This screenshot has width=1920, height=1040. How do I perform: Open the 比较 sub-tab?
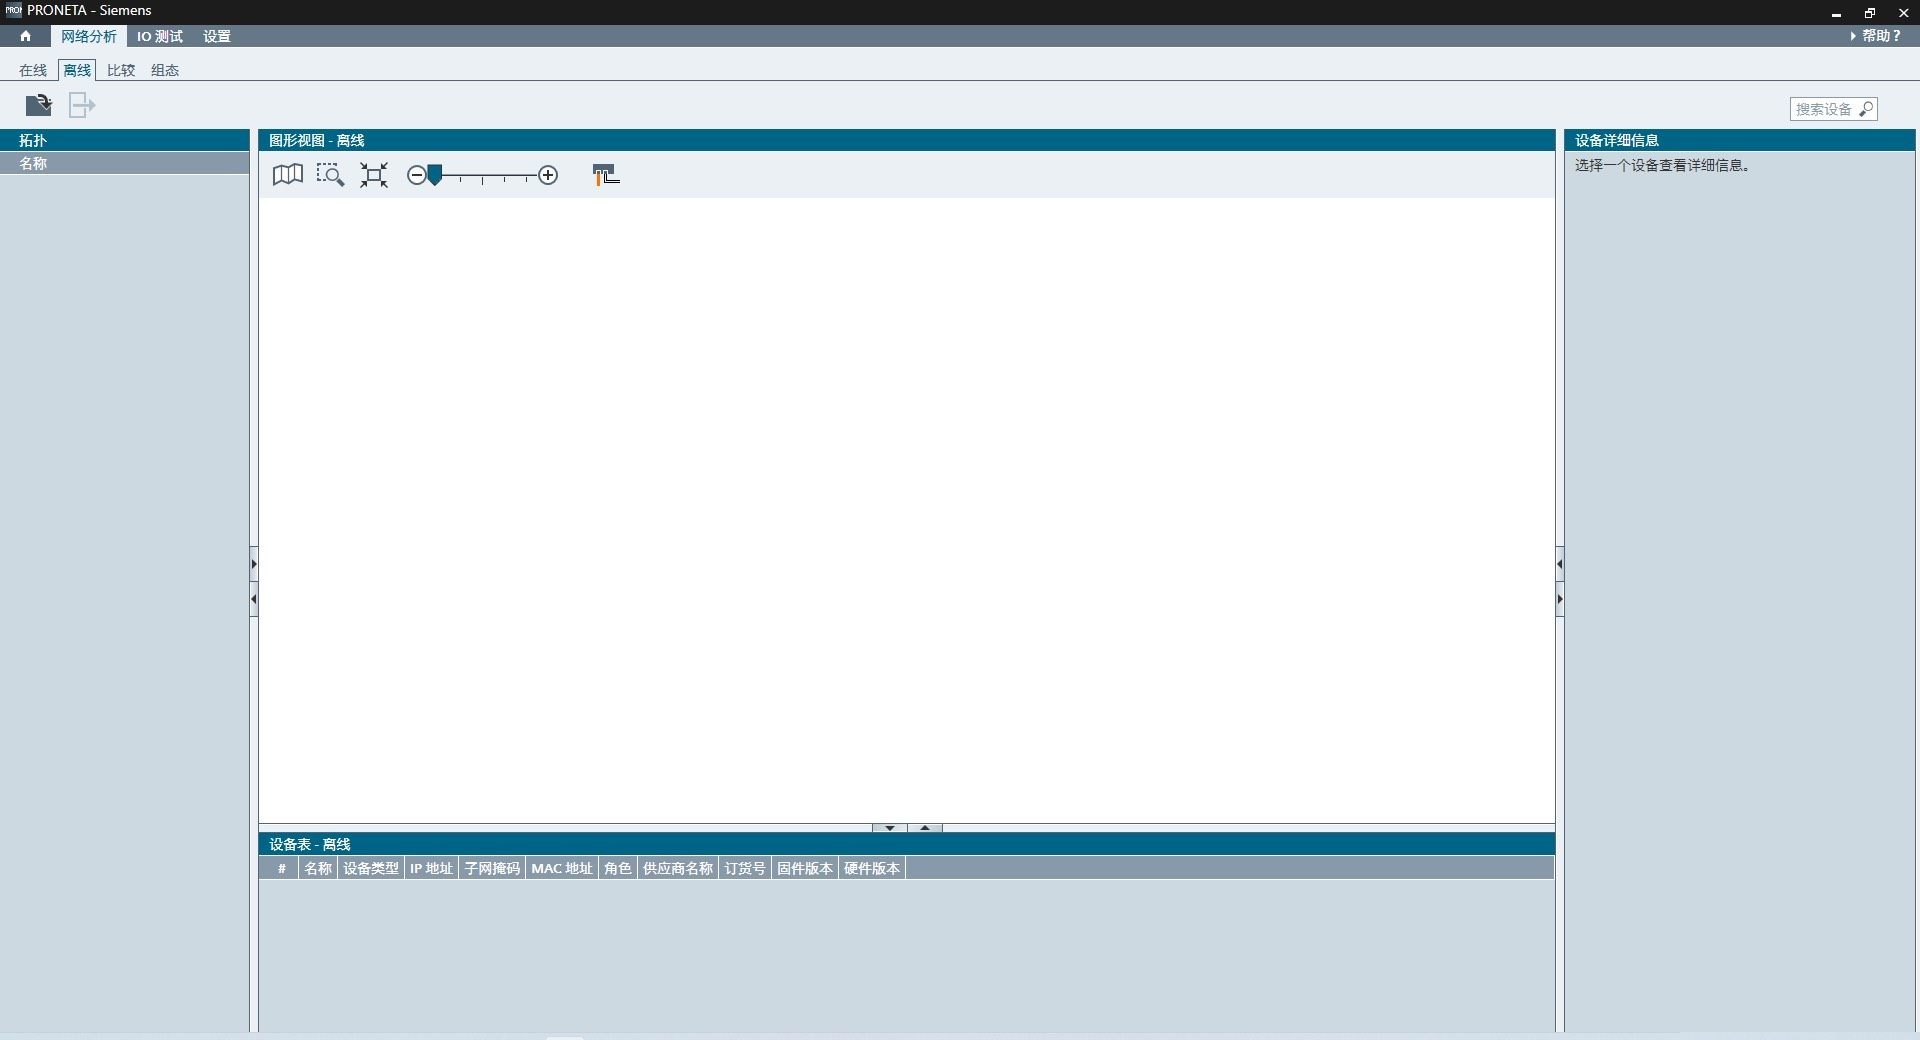121,70
